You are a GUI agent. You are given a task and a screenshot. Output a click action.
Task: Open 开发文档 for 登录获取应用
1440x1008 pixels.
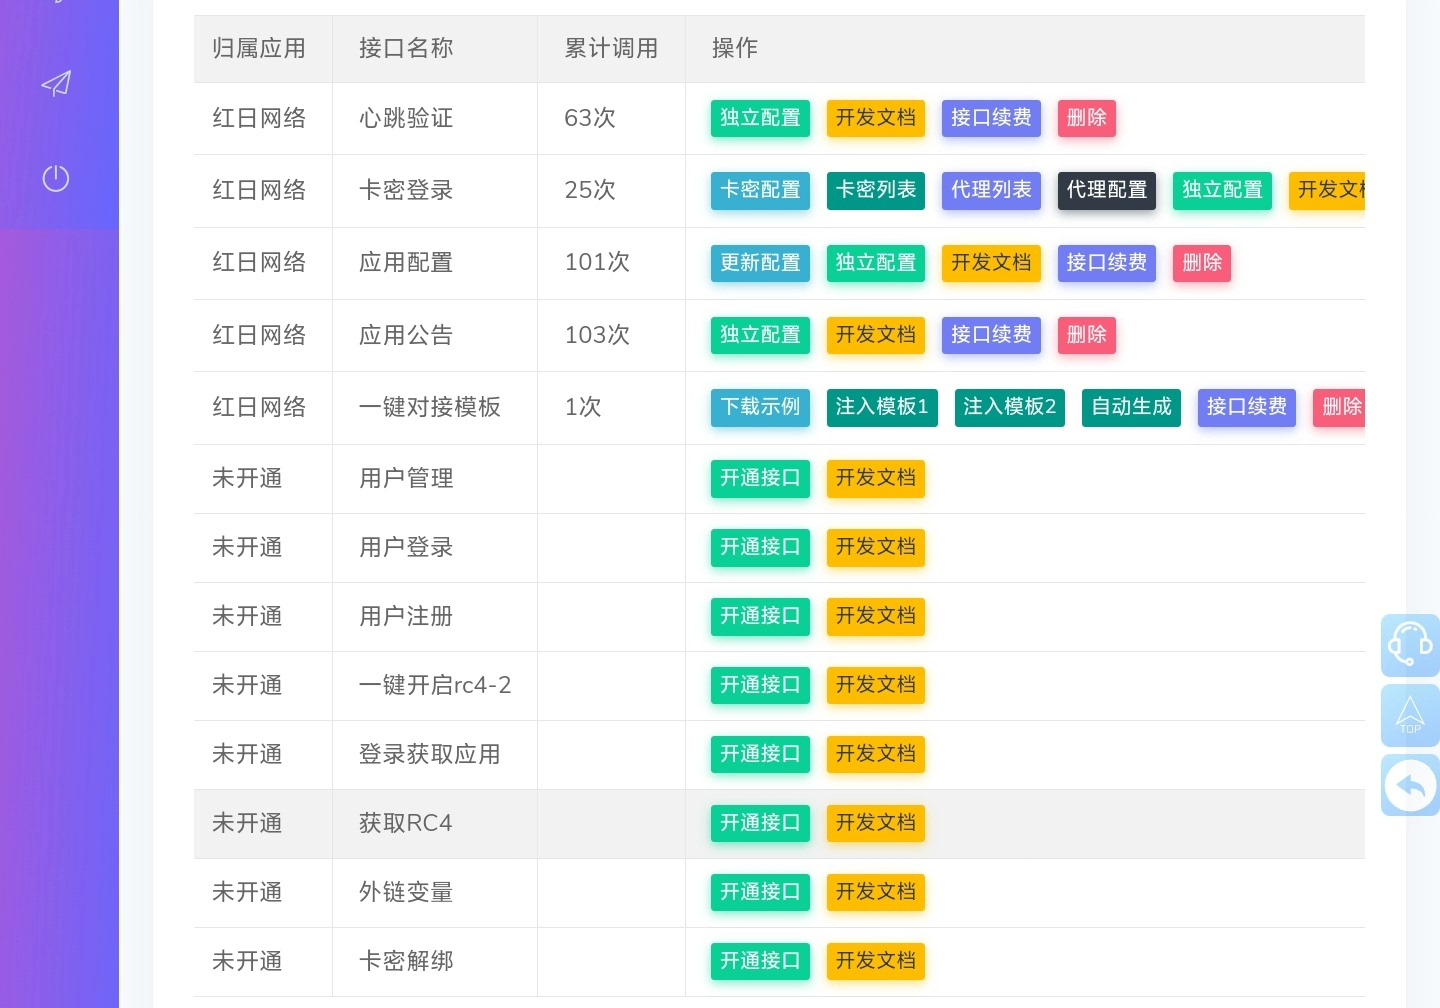(x=876, y=754)
